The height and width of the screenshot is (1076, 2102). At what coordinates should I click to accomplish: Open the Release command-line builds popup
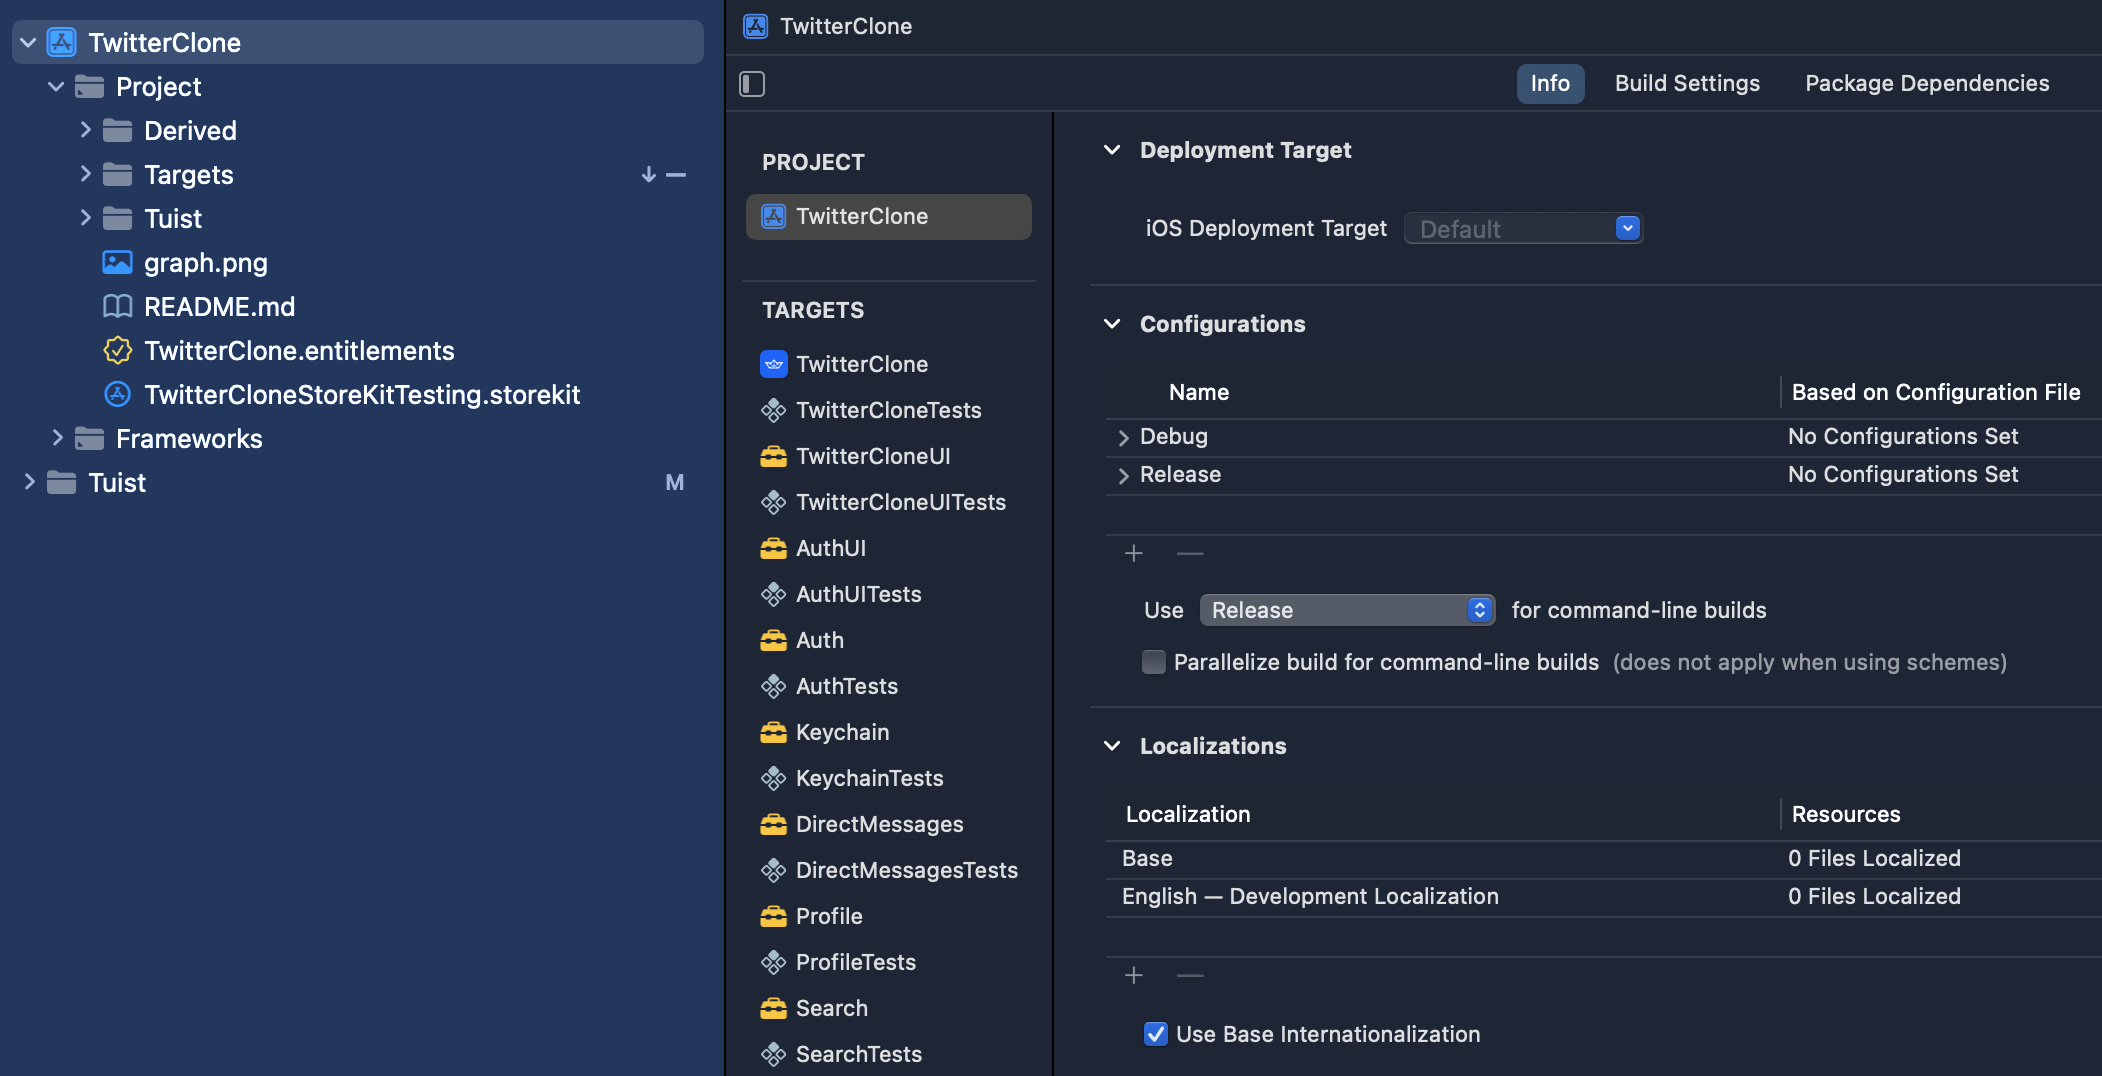pos(1346,610)
